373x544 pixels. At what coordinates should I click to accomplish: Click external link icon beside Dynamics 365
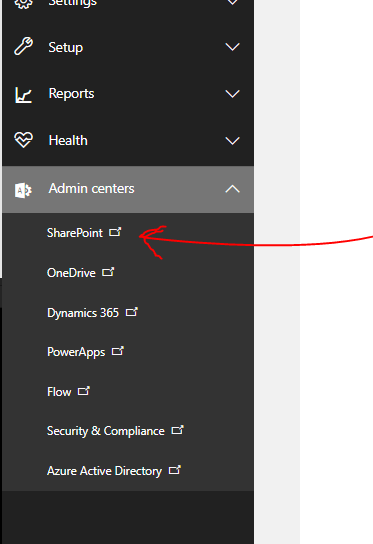(132, 312)
